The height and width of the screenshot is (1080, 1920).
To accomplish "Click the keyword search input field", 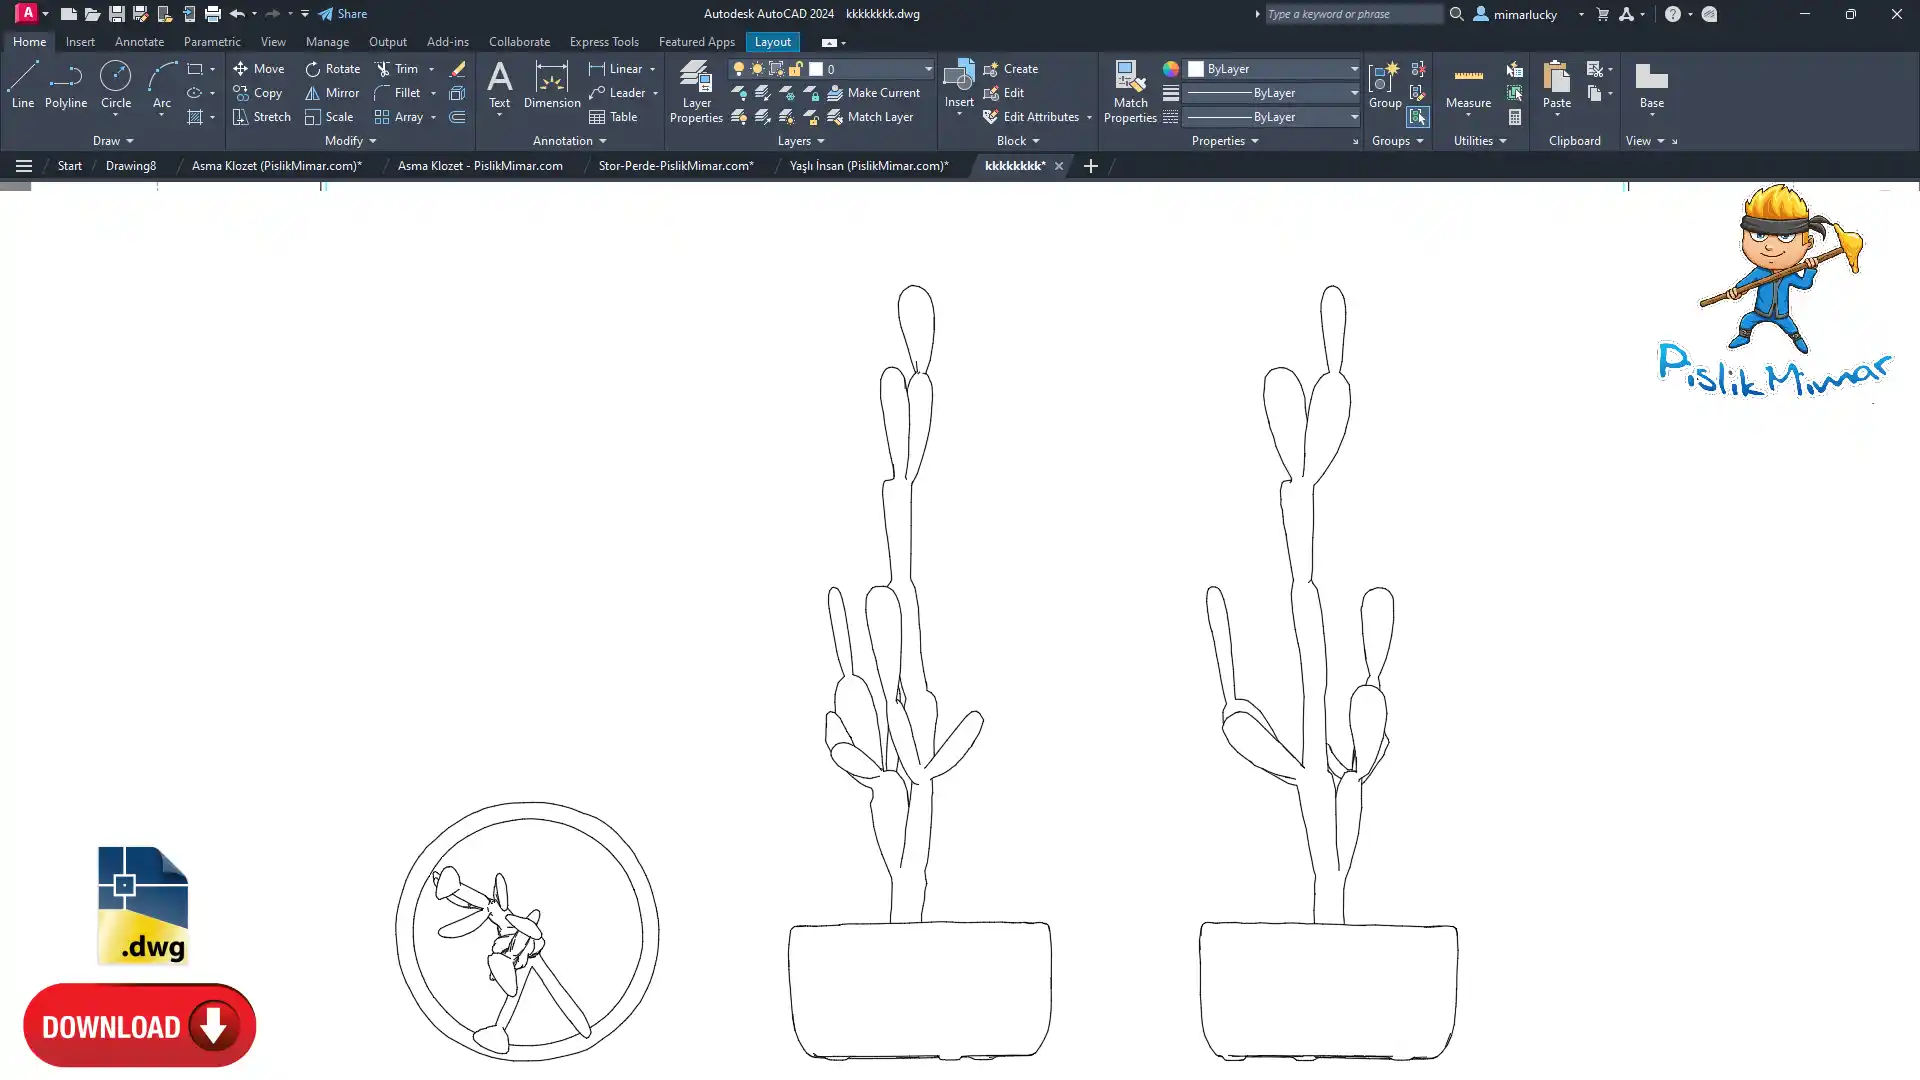I will [x=1352, y=14].
